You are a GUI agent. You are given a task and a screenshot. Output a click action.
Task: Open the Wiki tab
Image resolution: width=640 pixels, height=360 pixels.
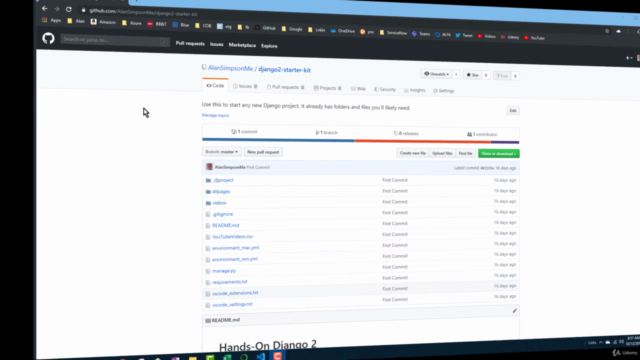click(358, 89)
